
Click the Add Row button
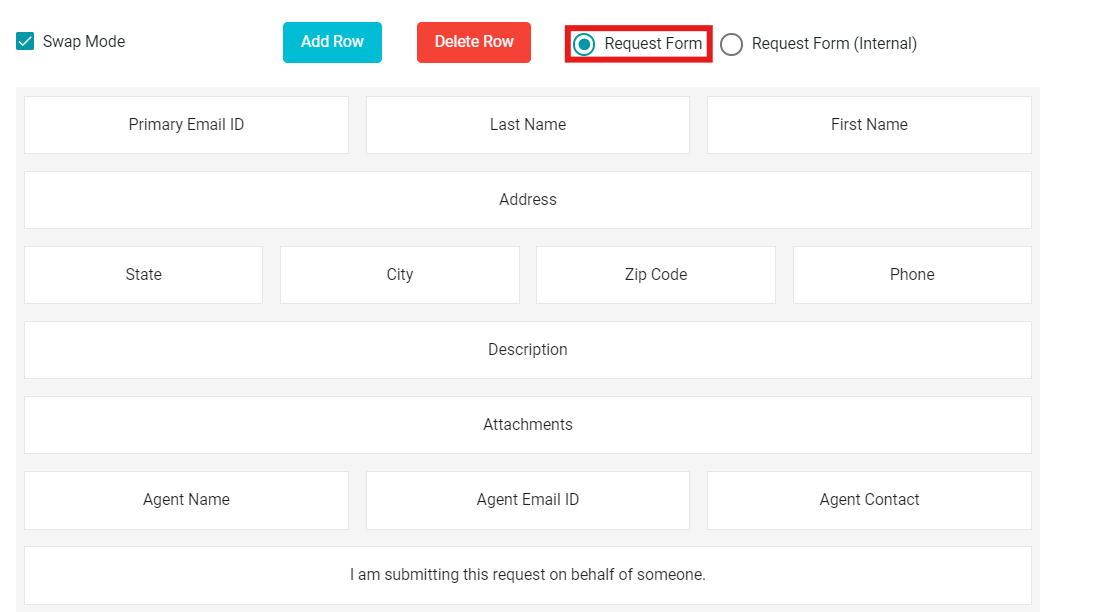click(332, 42)
